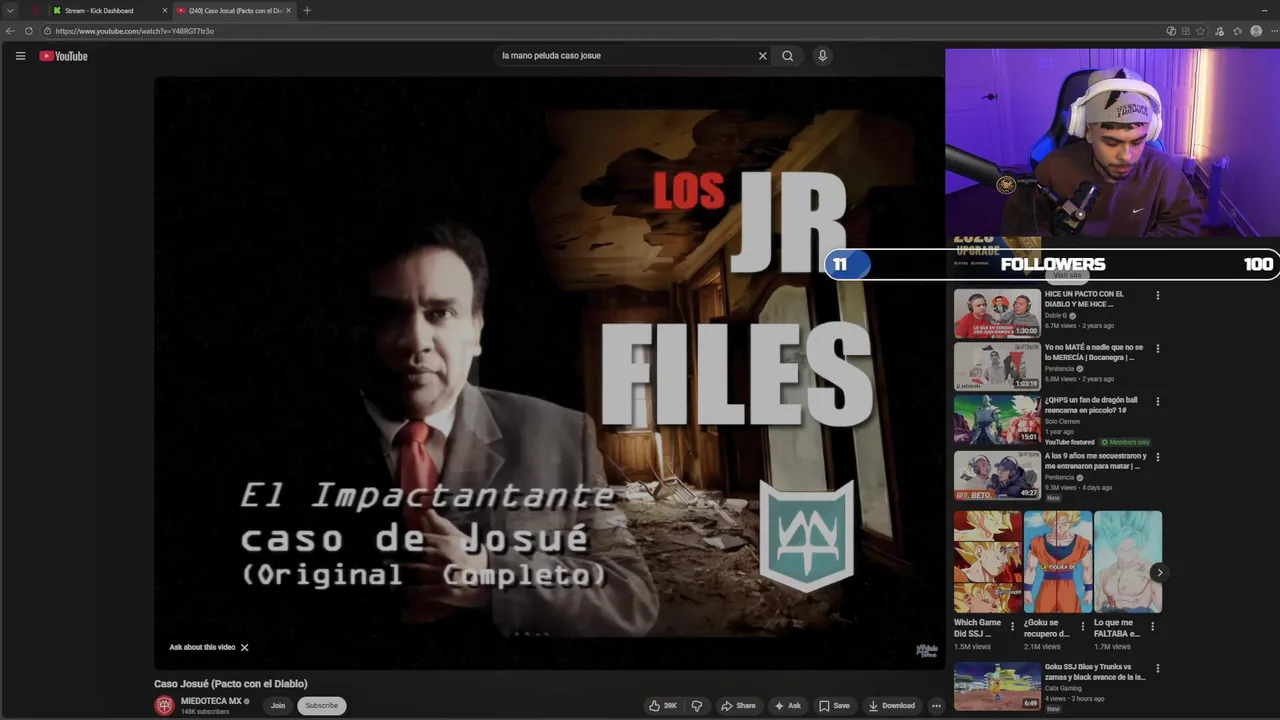Close the Kick Dashboard tab
This screenshot has width=1280, height=720.
164,10
